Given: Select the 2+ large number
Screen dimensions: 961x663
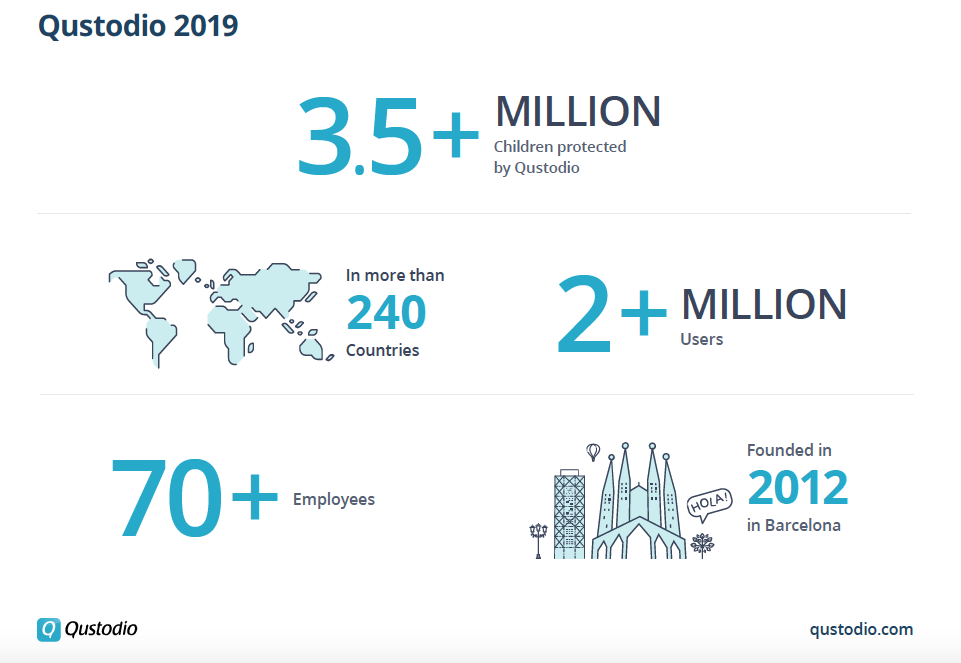Looking at the screenshot, I should tap(612, 314).
